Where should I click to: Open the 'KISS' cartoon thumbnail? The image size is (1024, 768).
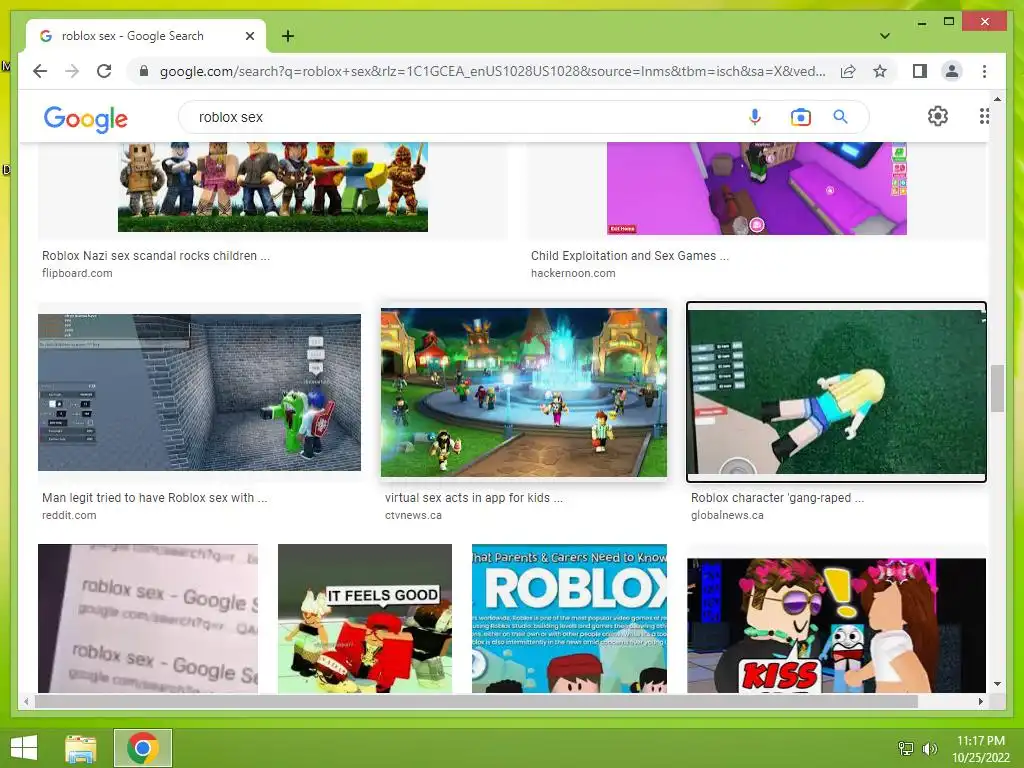836,625
